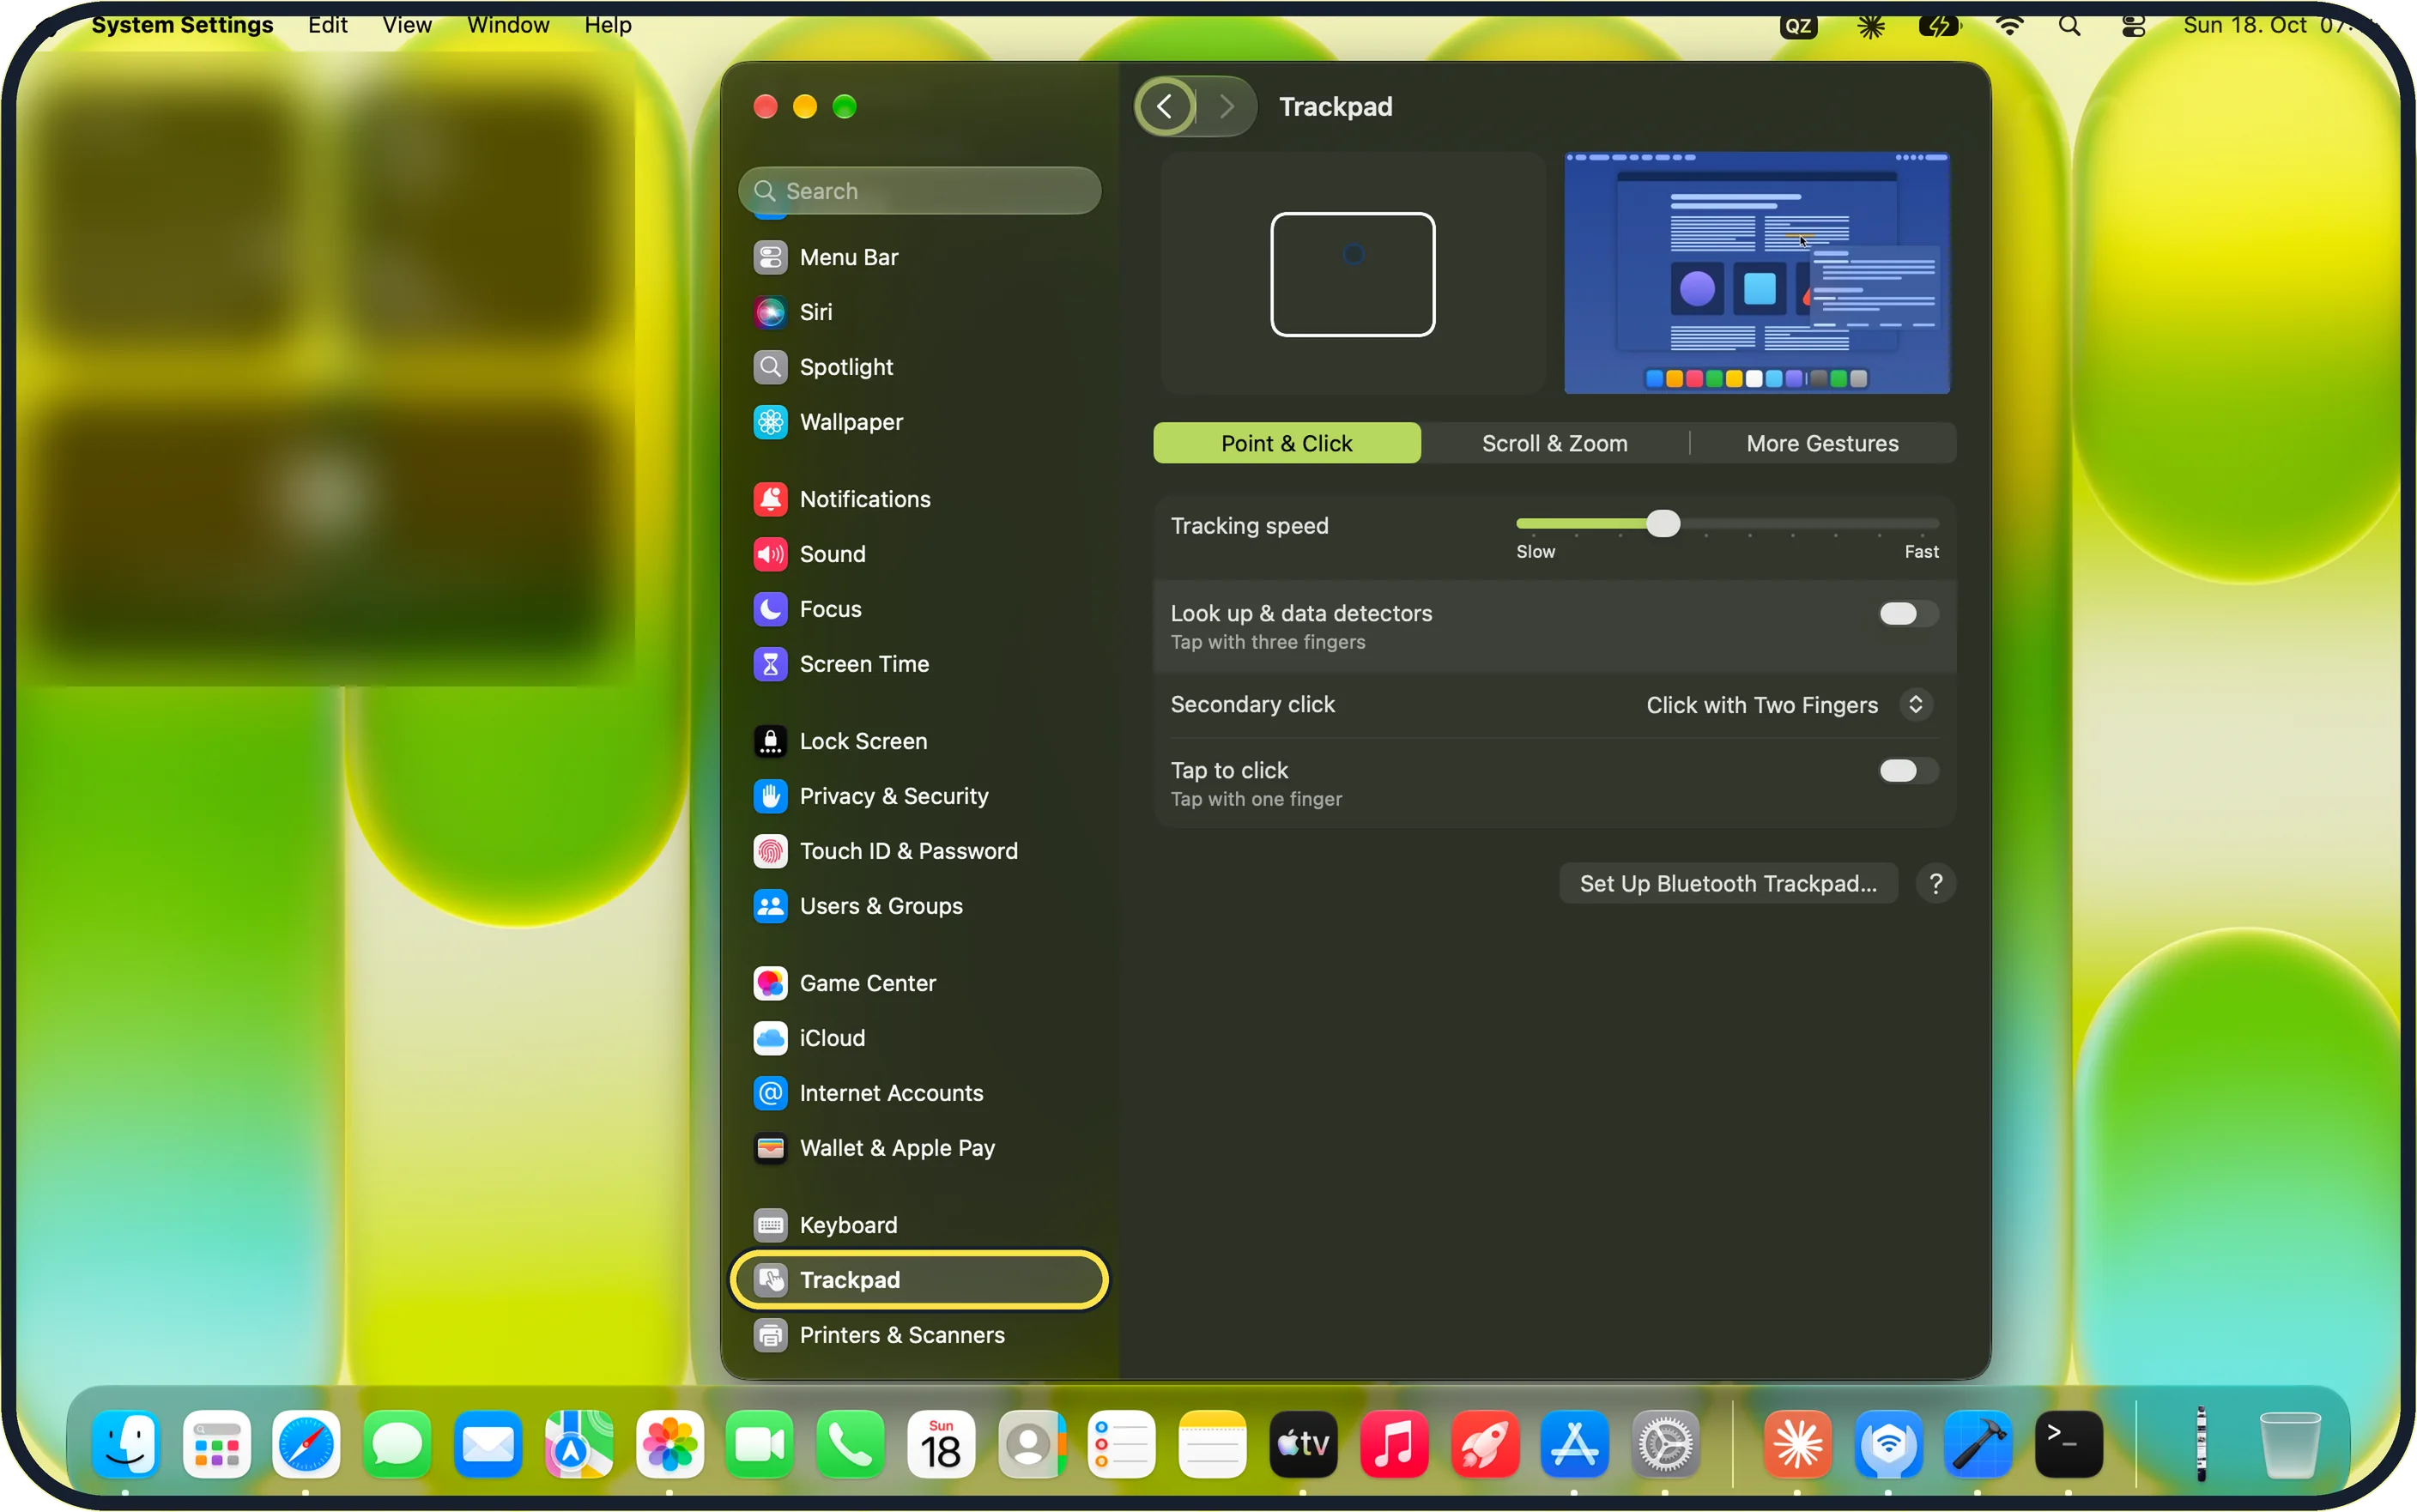Image resolution: width=2417 pixels, height=1512 pixels.
Task: Open Users & Groups settings
Action: pyautogui.click(x=919, y=906)
